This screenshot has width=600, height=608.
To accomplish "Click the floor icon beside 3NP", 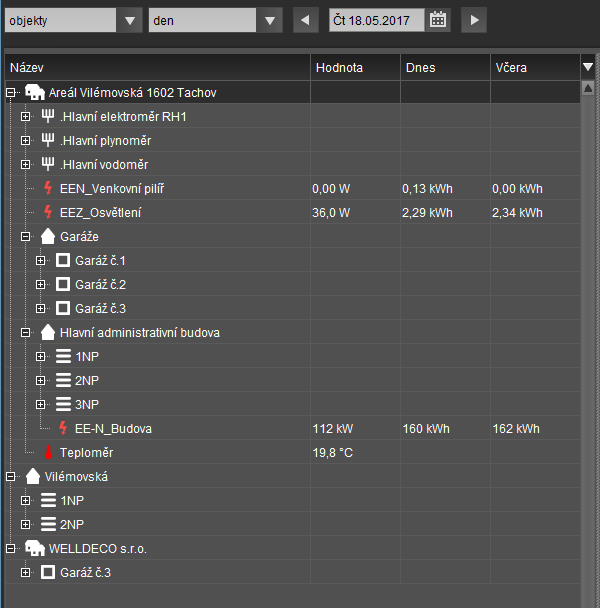I will pyautogui.click(x=62, y=405).
